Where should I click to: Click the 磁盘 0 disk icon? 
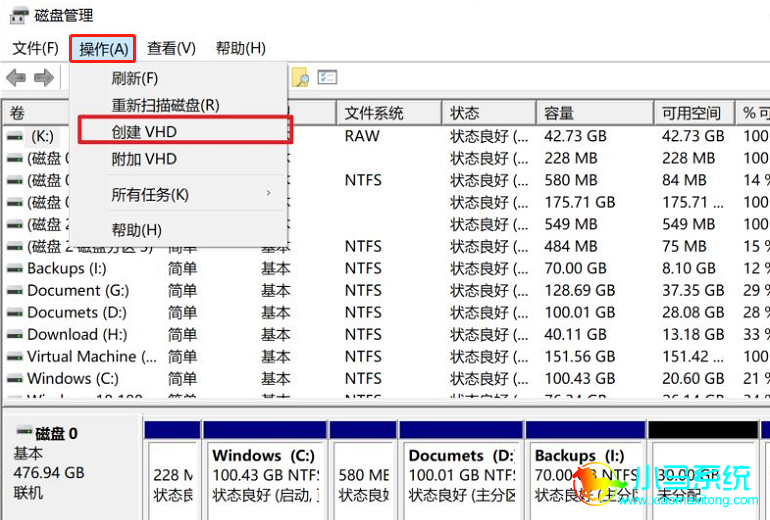25,431
